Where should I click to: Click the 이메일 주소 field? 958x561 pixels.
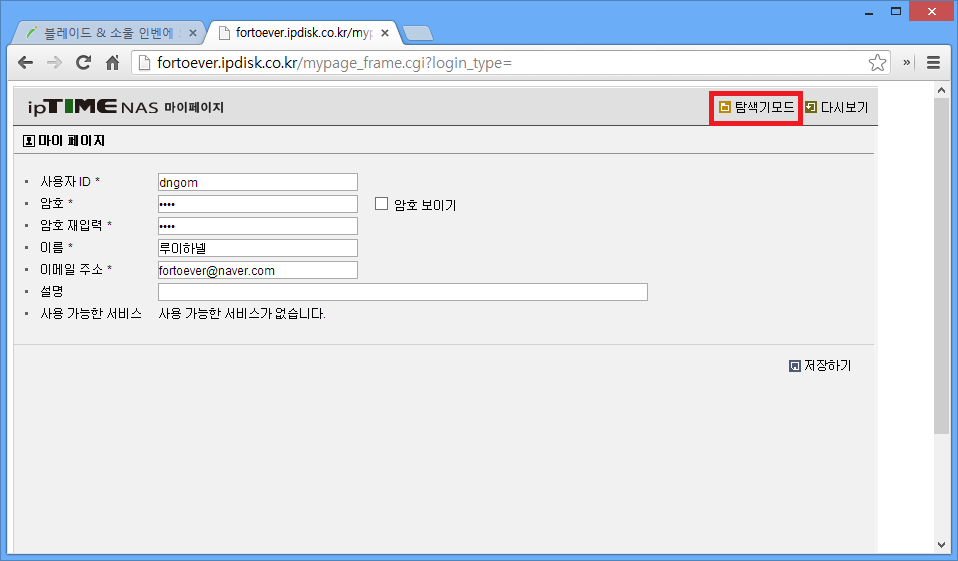257,270
